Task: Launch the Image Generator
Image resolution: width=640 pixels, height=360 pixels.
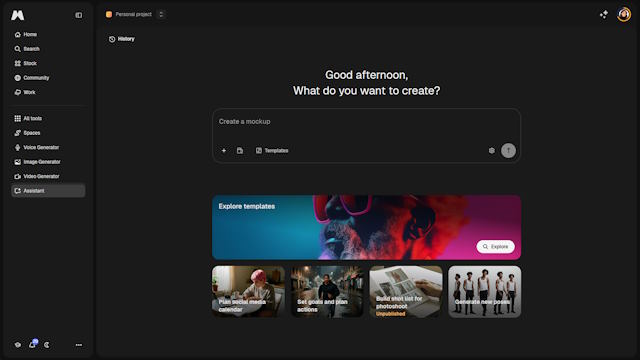Action: tap(48, 162)
